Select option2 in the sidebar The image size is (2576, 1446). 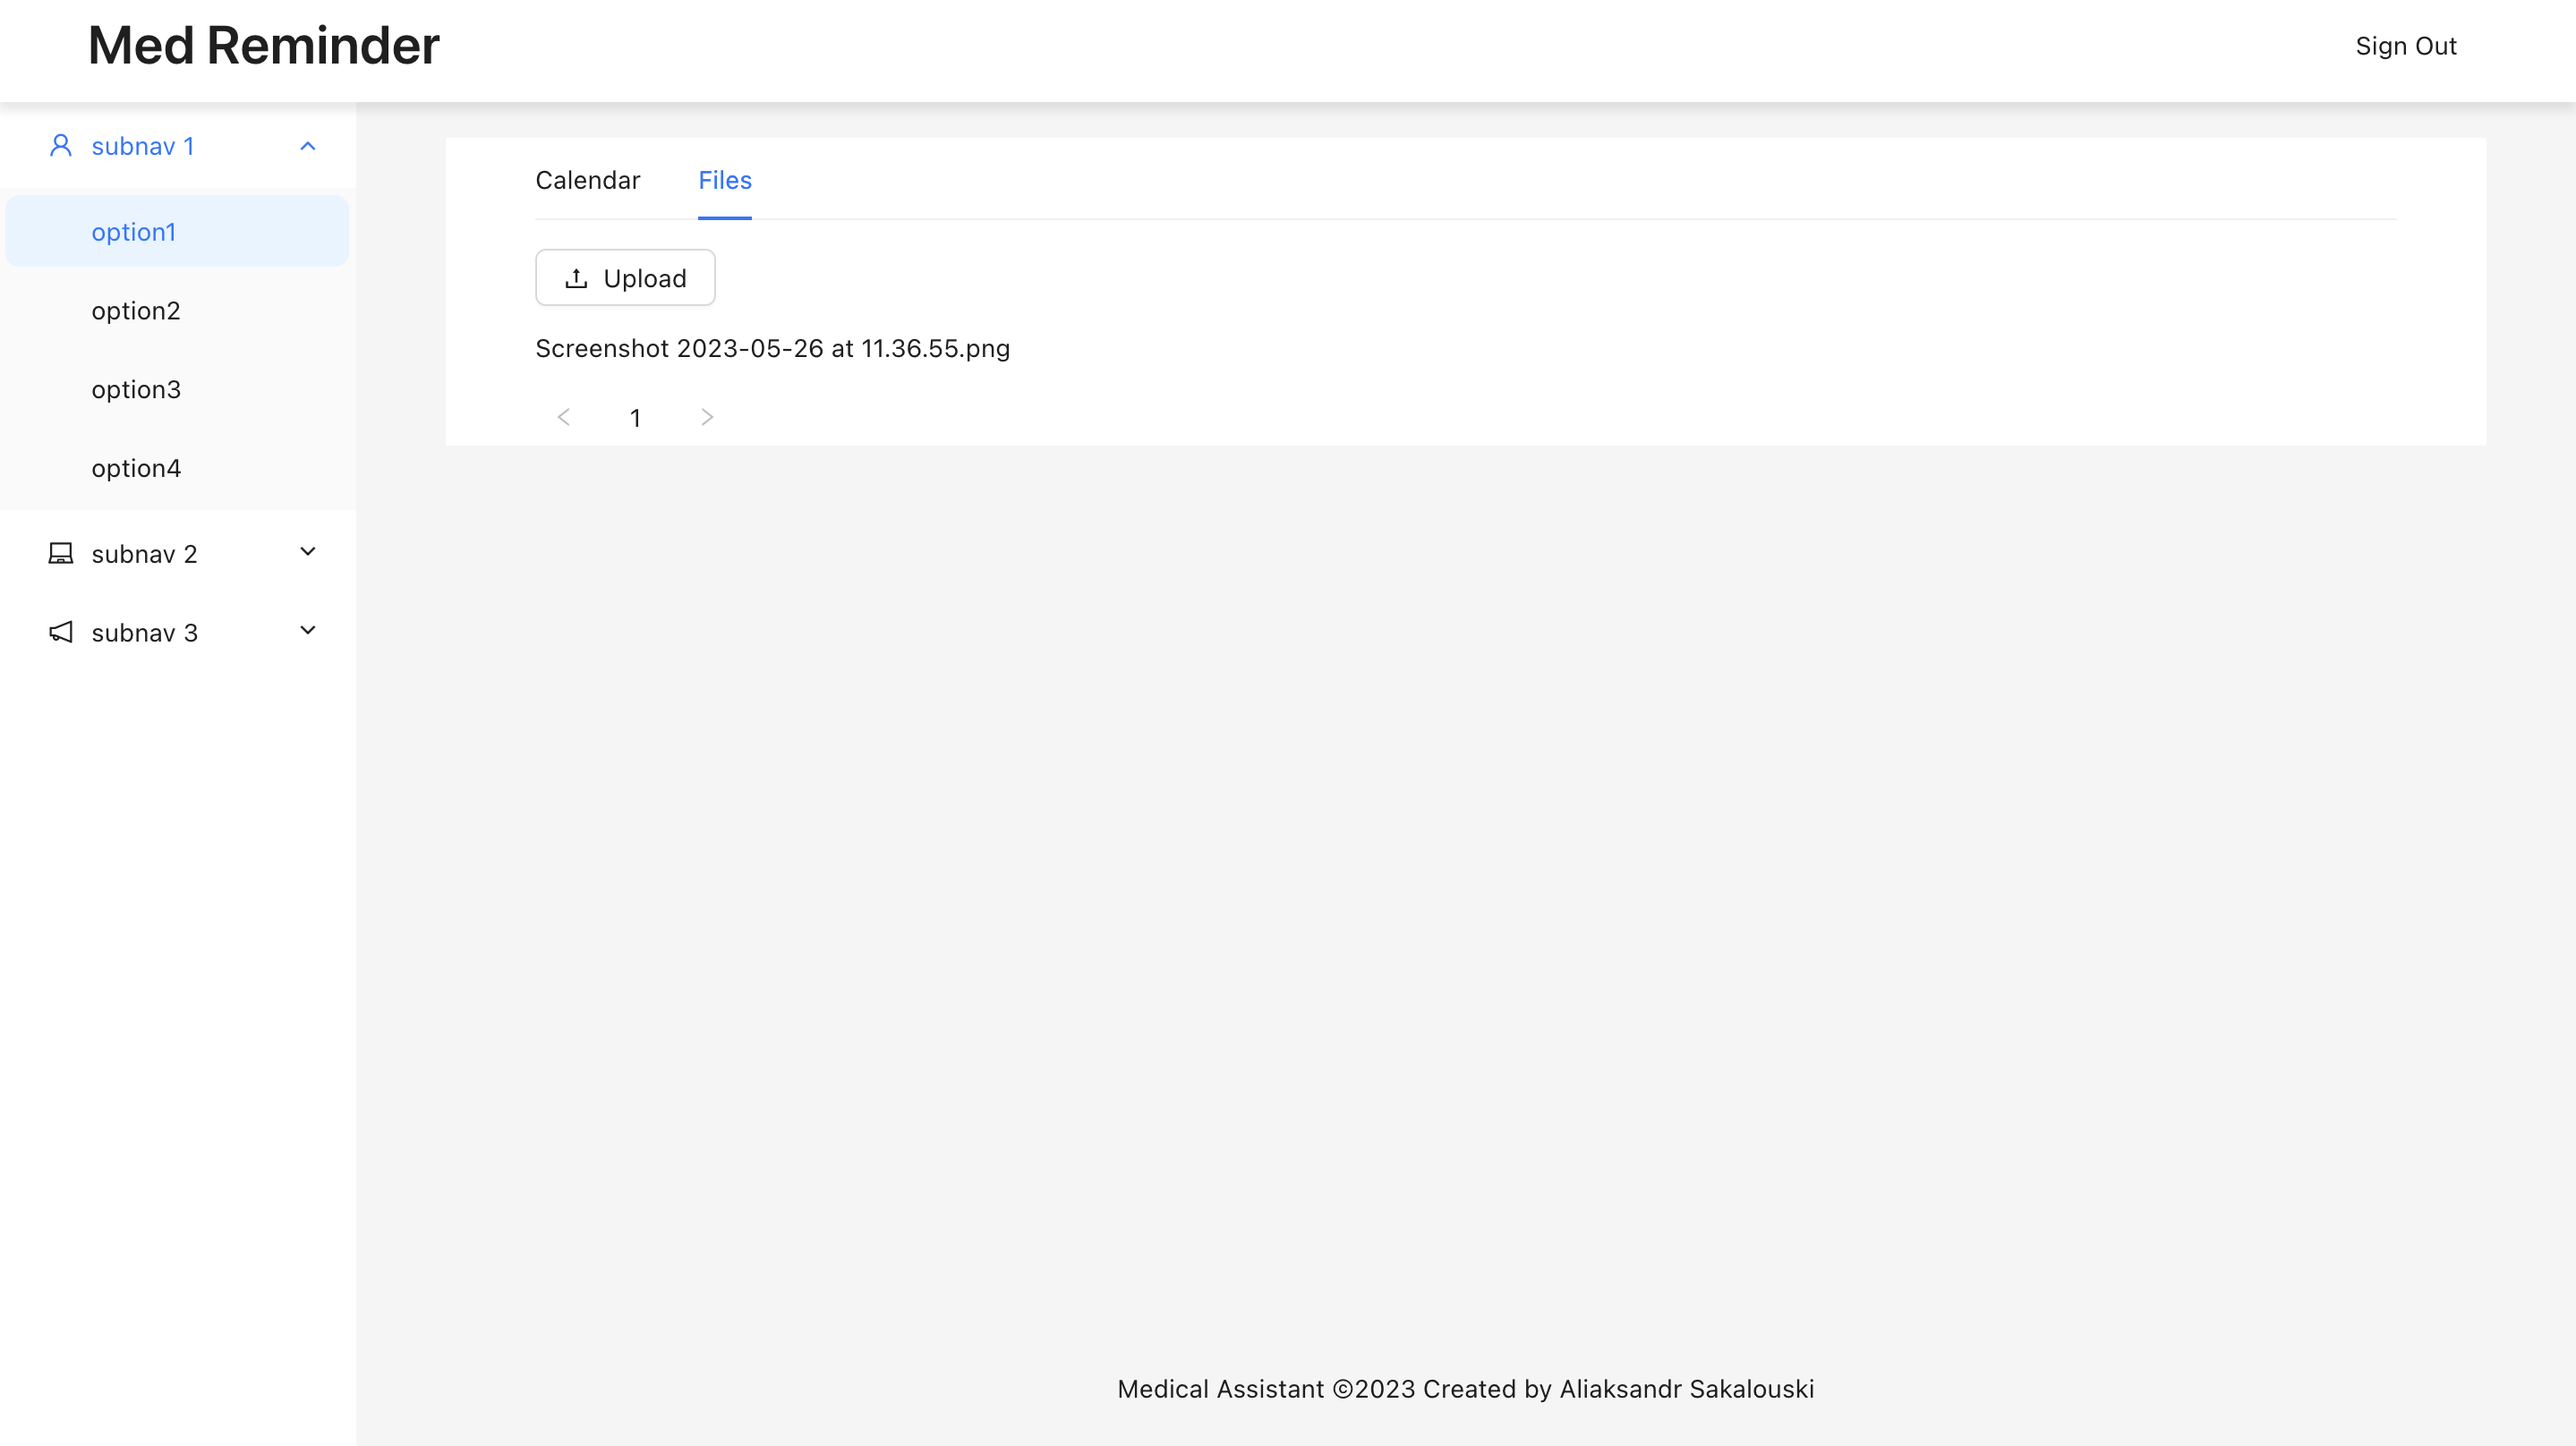point(136,311)
